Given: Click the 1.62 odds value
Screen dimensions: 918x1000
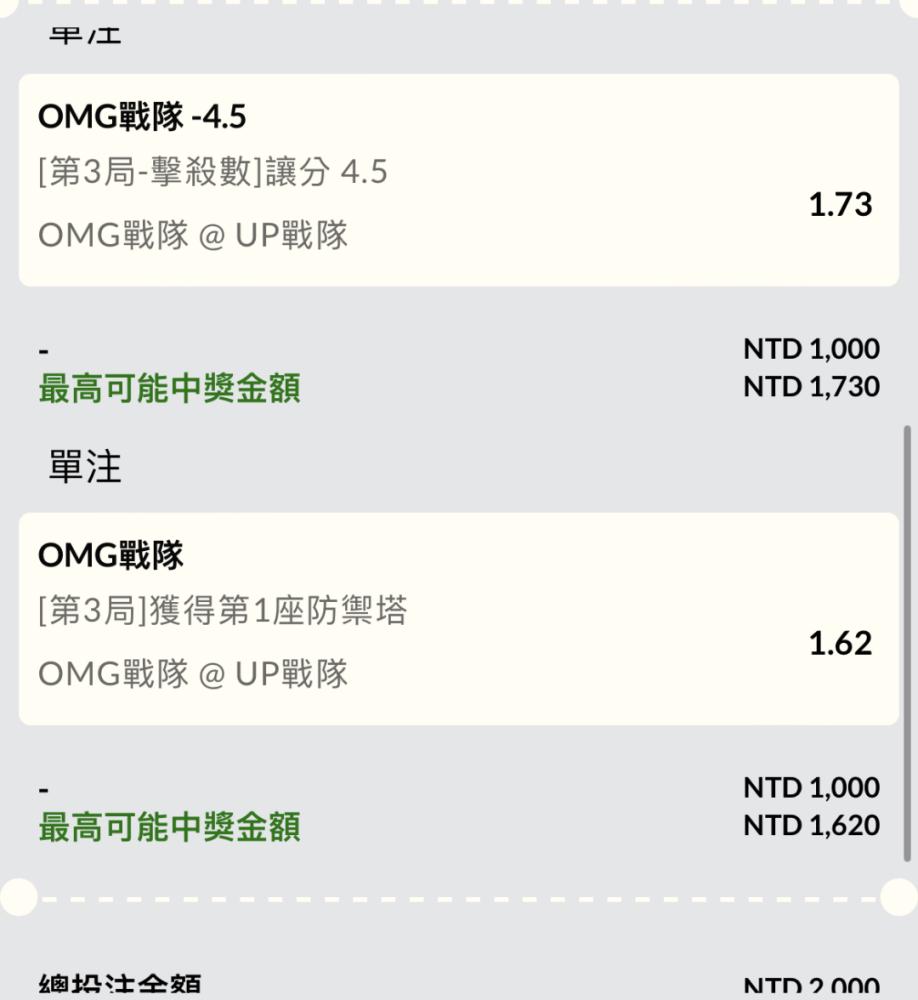Looking at the screenshot, I should click(x=840, y=643).
